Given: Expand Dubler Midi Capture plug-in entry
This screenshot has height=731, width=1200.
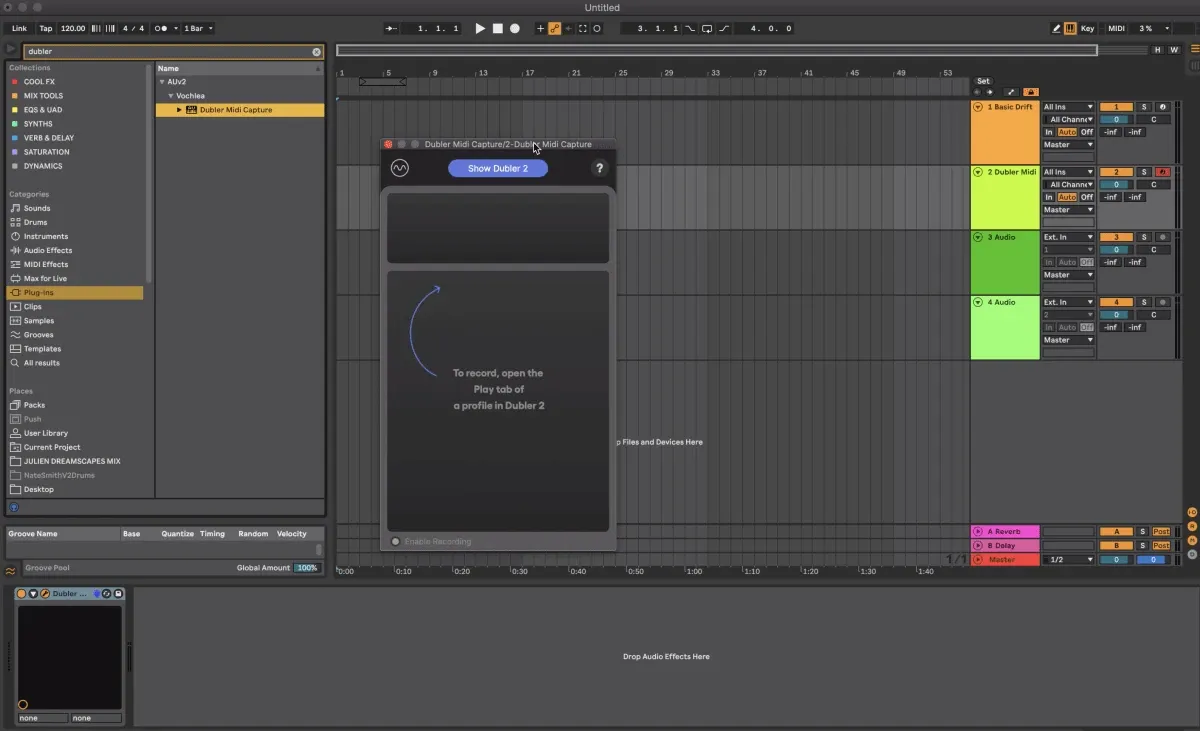Looking at the screenshot, I should click(180, 110).
